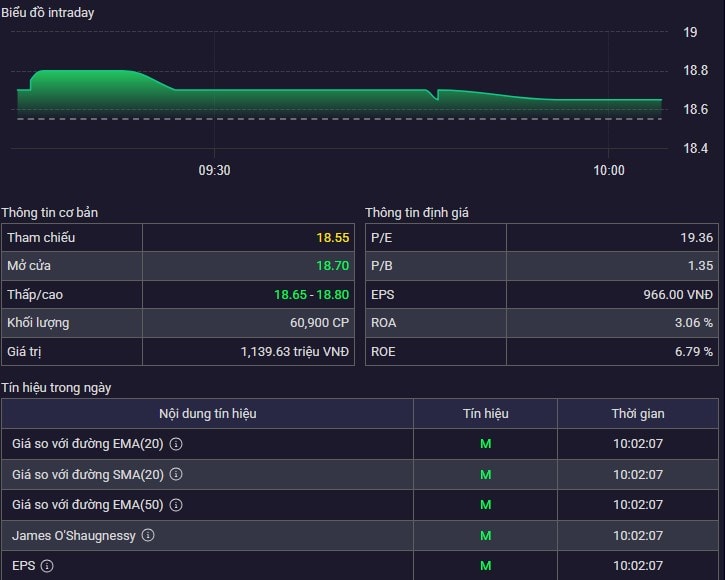725x580 pixels.
Task: Select the Thấp/cao range 18.65 - 18.80
Action: point(311,295)
